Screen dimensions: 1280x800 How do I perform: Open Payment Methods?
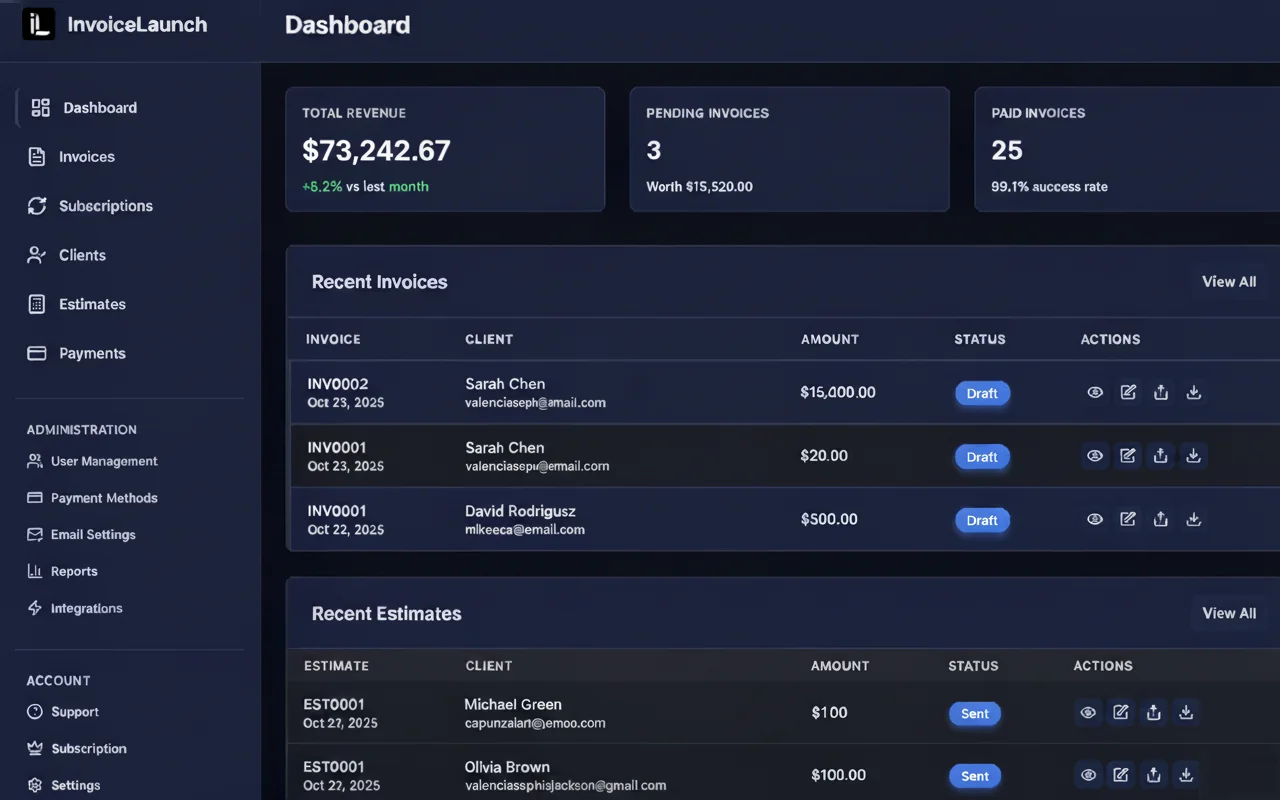[x=104, y=497]
